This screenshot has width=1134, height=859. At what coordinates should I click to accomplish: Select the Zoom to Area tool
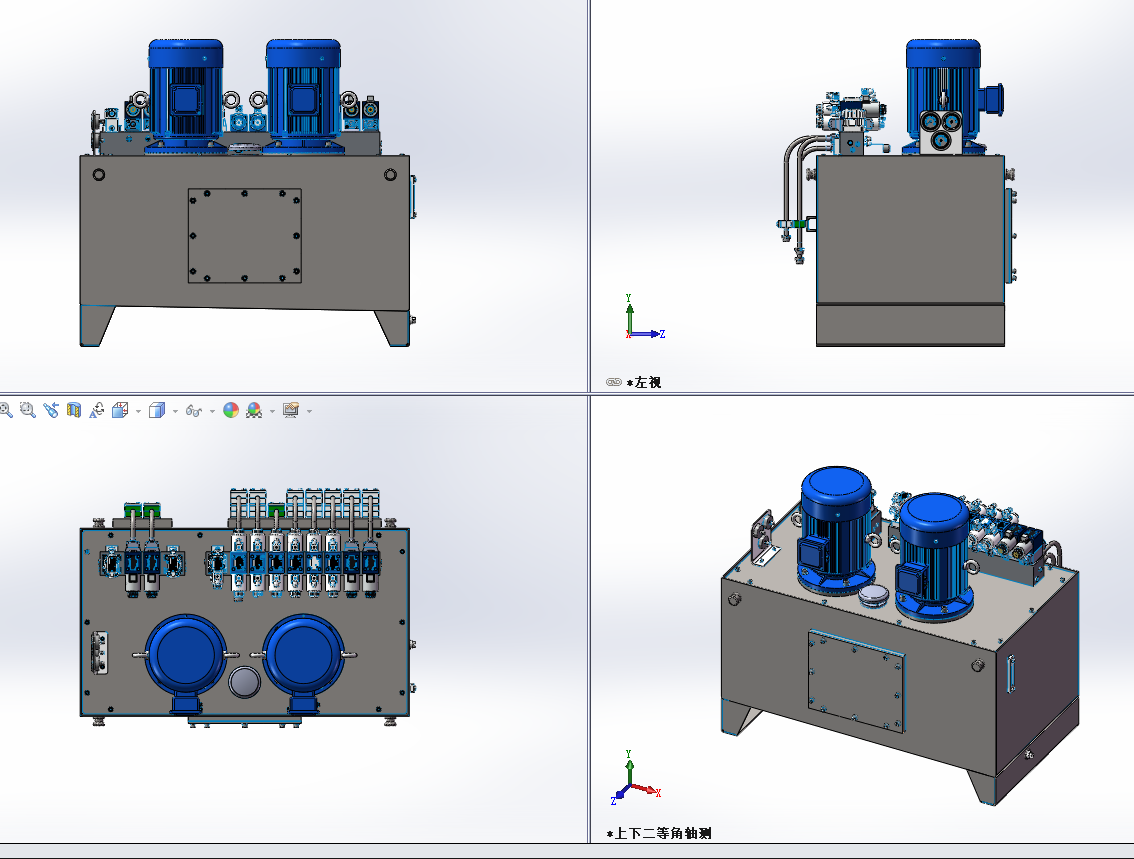(x=27, y=411)
